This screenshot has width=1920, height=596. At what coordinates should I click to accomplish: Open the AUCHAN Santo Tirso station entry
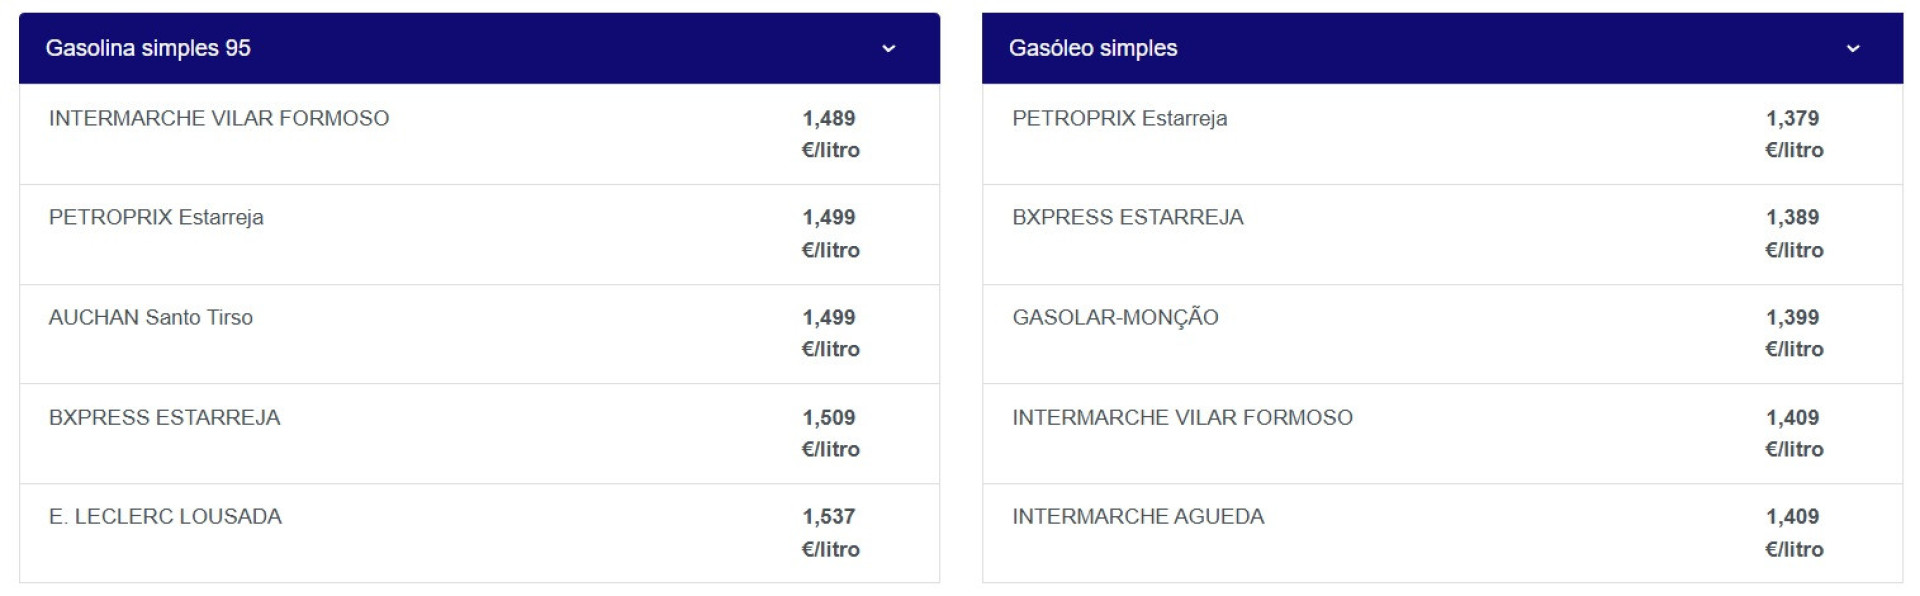pos(151,317)
